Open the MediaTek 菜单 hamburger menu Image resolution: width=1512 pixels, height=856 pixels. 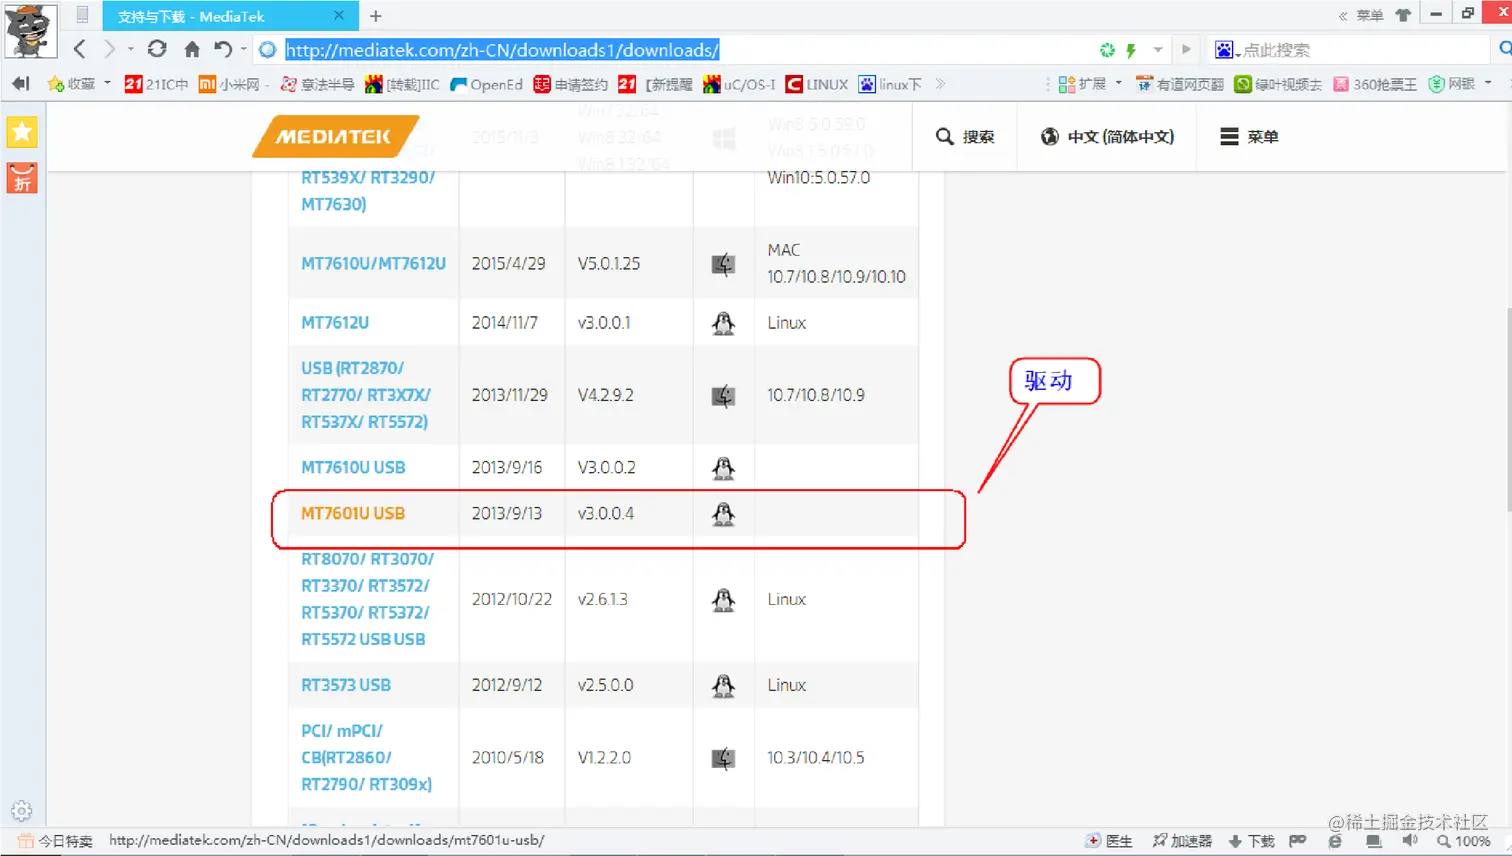tap(1249, 137)
